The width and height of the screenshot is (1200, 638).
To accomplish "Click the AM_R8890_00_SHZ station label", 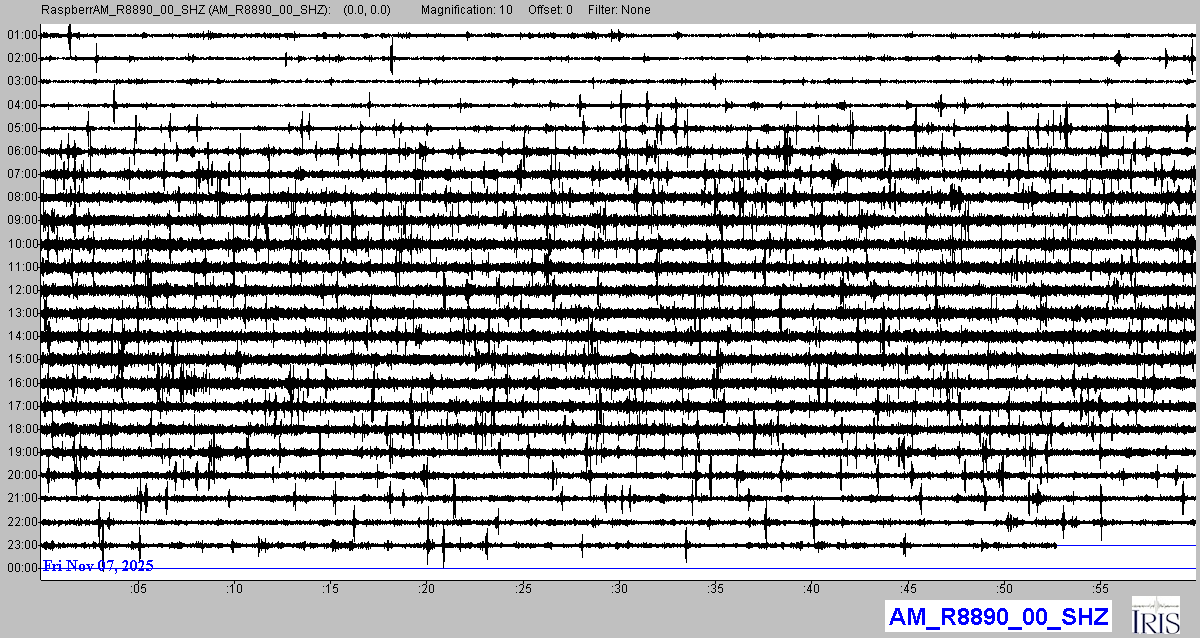I will 998,616.
